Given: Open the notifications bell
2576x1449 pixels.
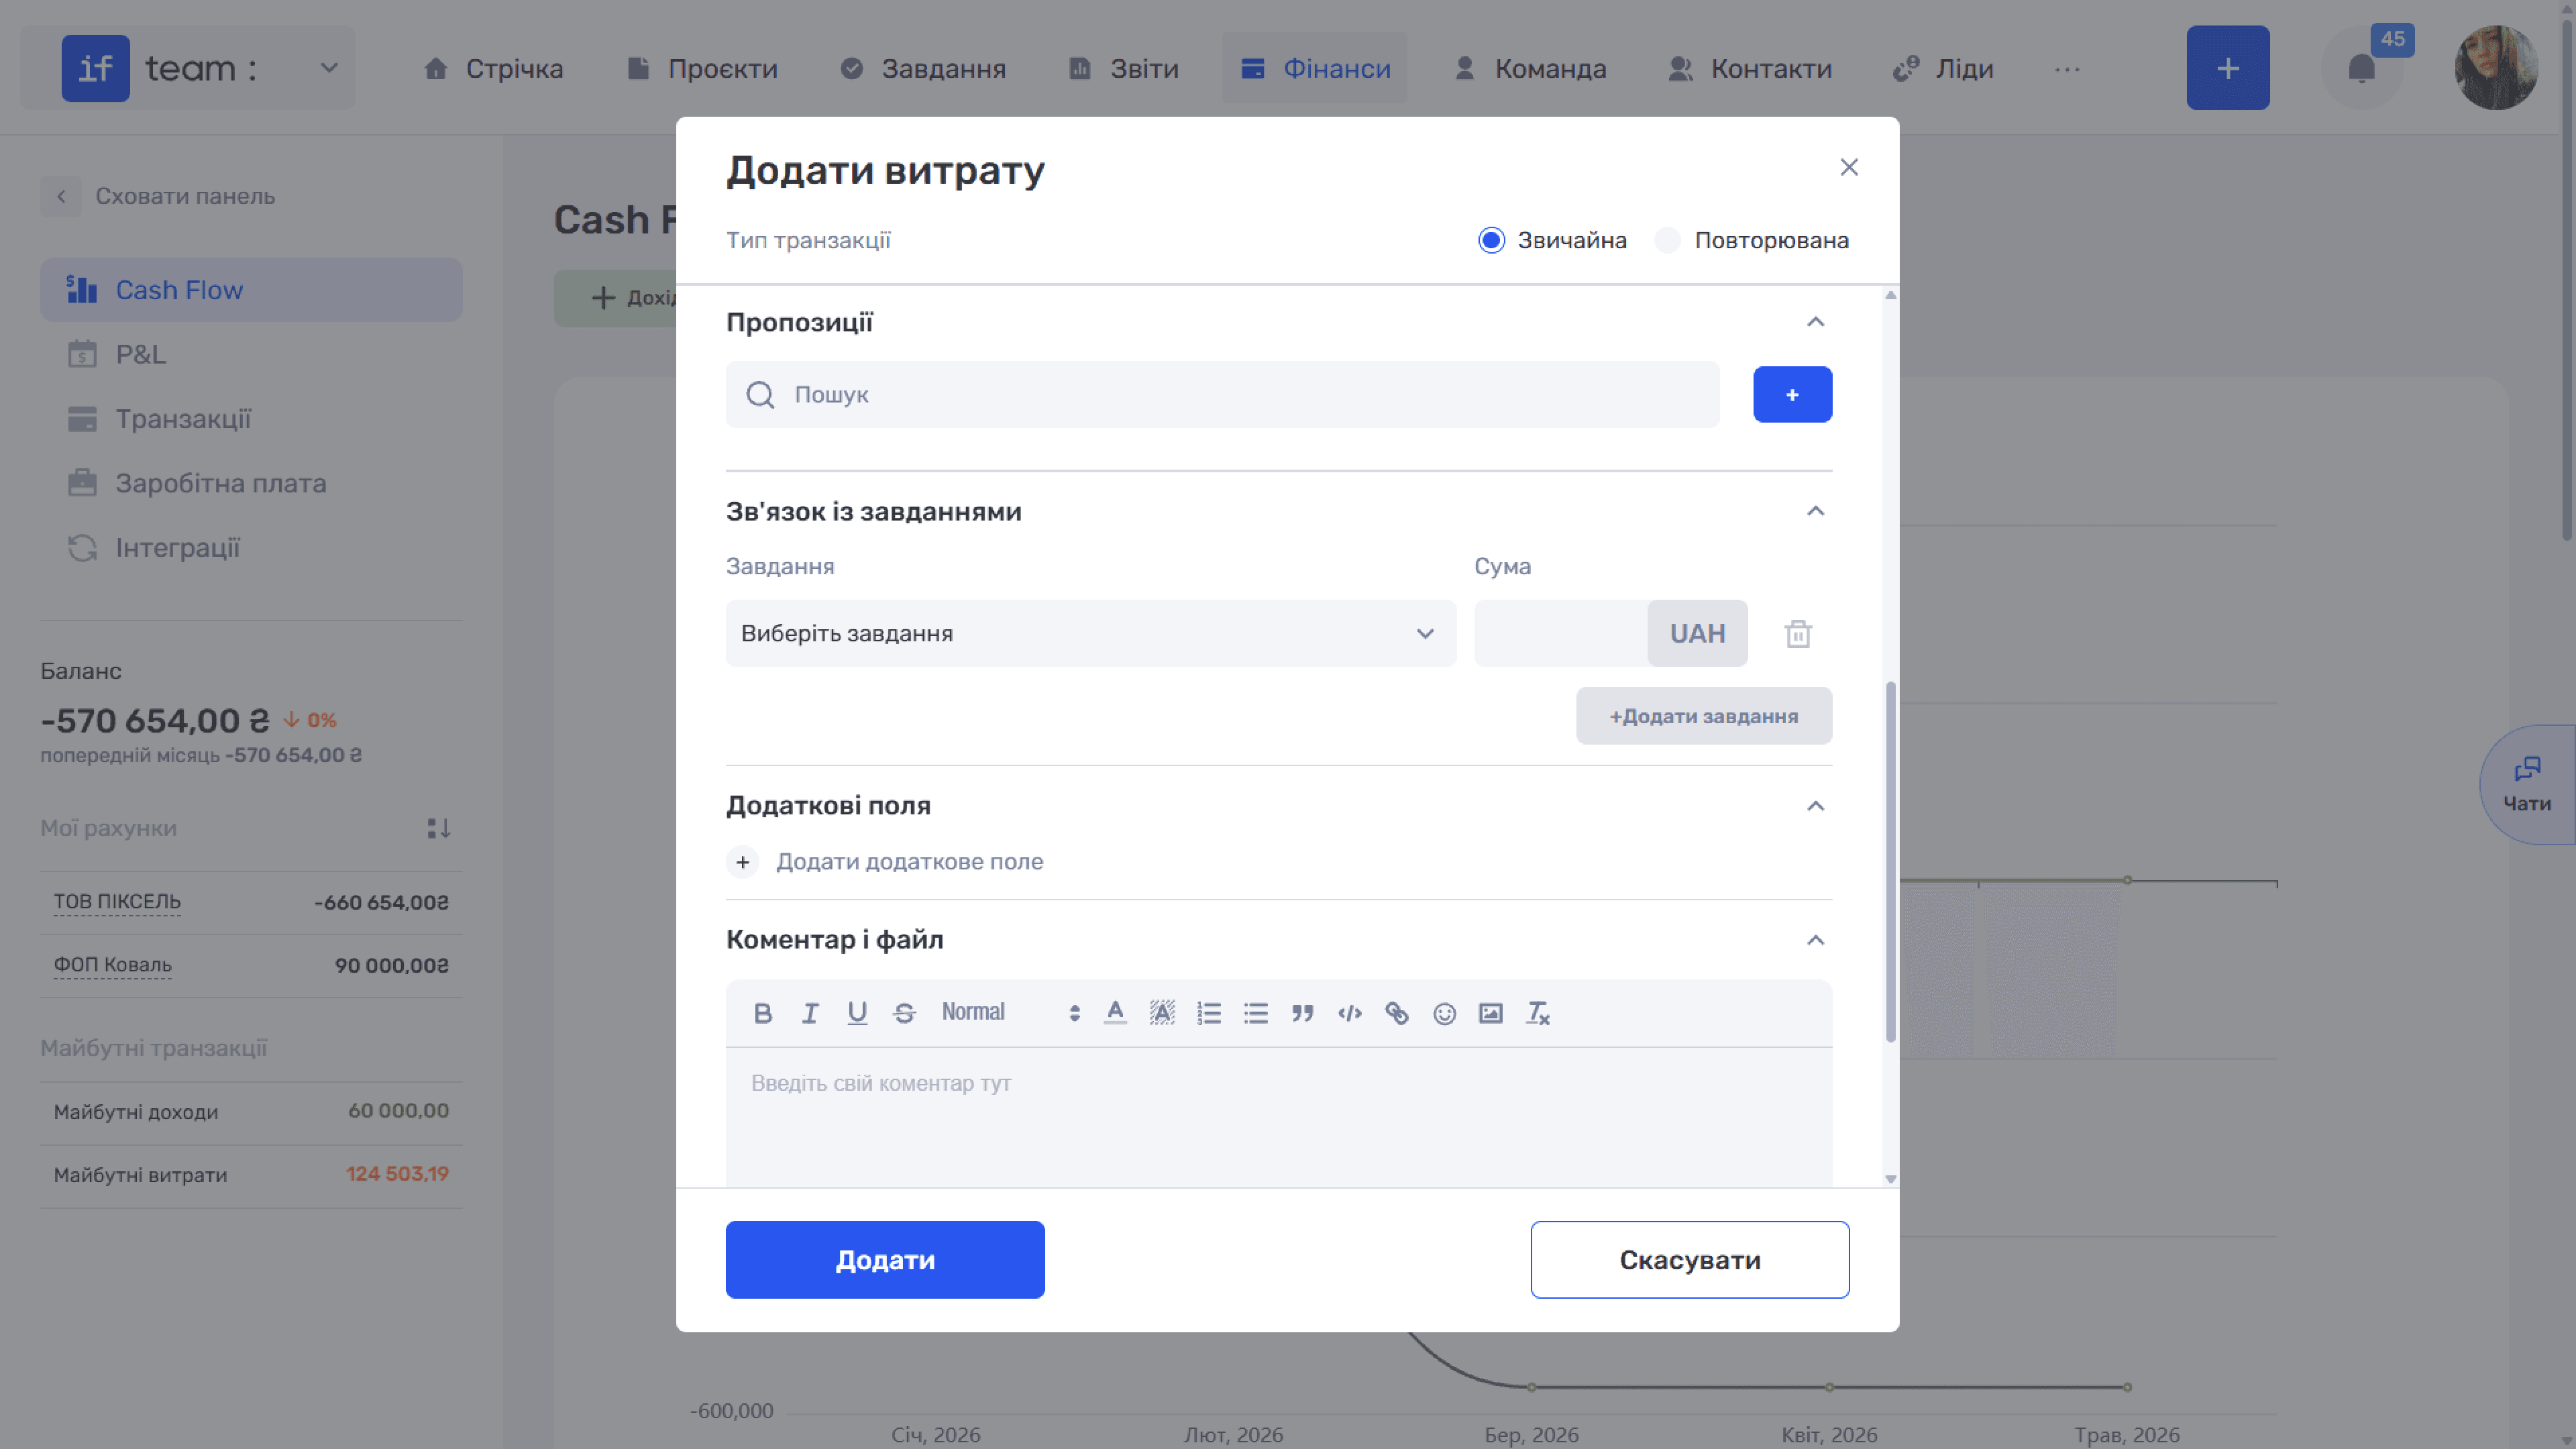Looking at the screenshot, I should tap(2362, 68).
